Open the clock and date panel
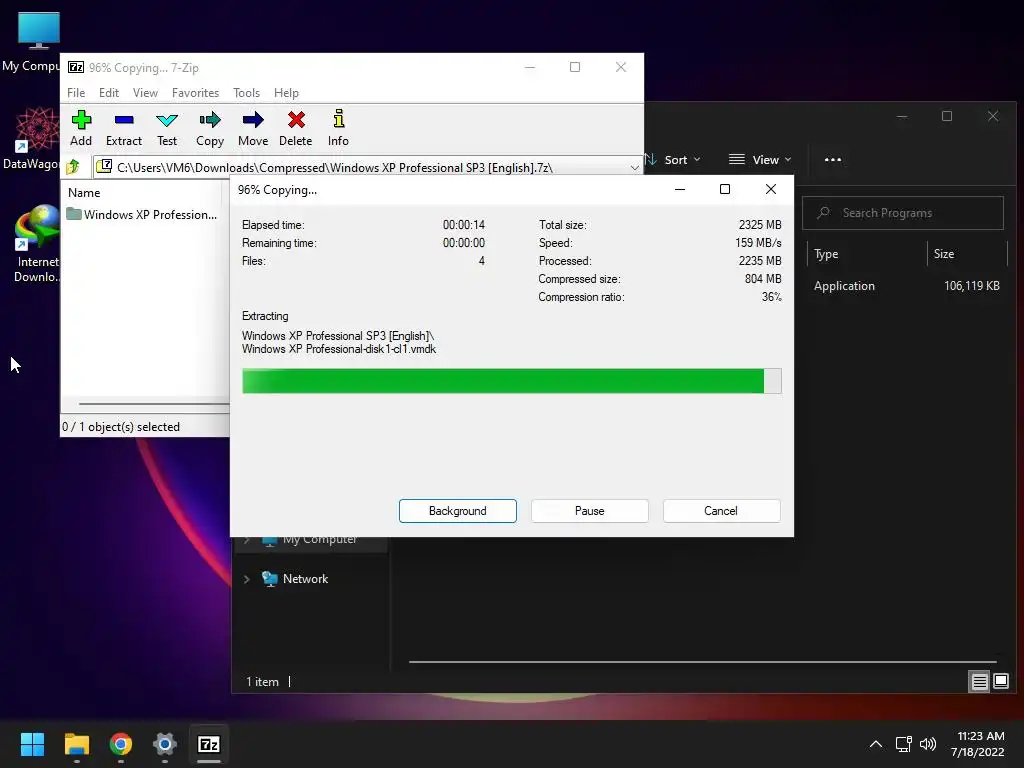Screen dimensions: 1024x768 click(980, 744)
